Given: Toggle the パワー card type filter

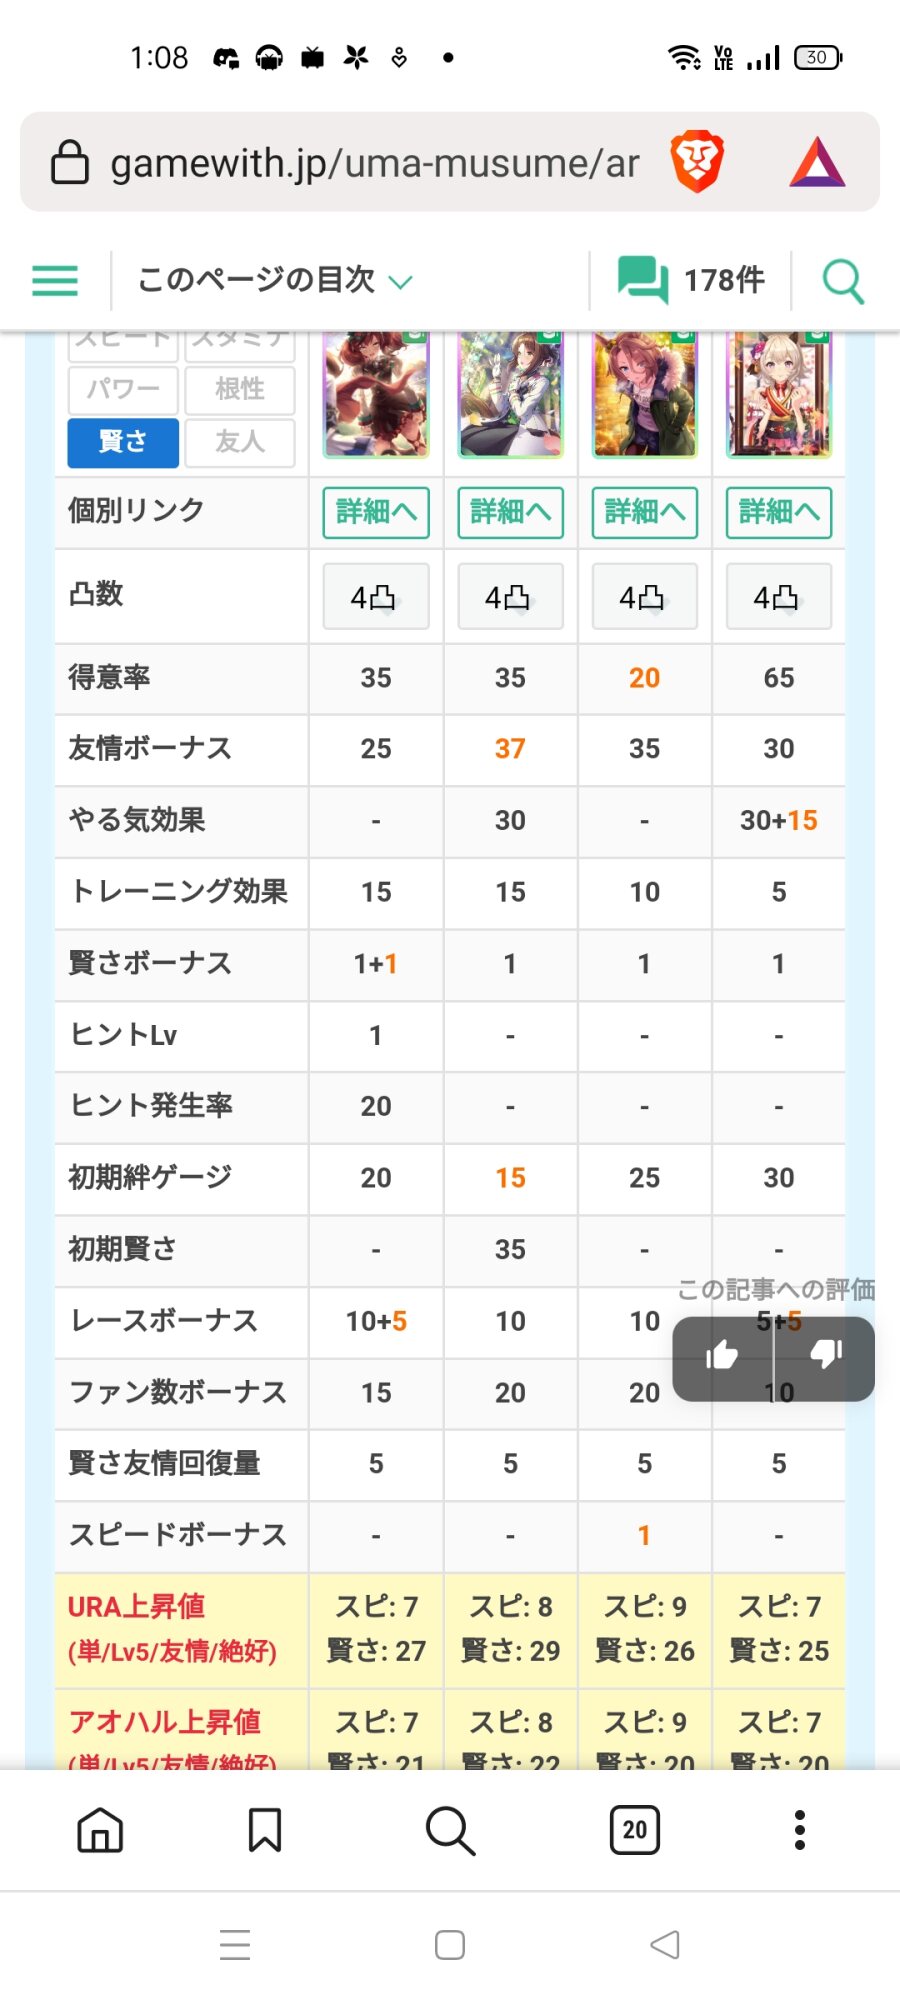Looking at the screenshot, I should tap(123, 389).
